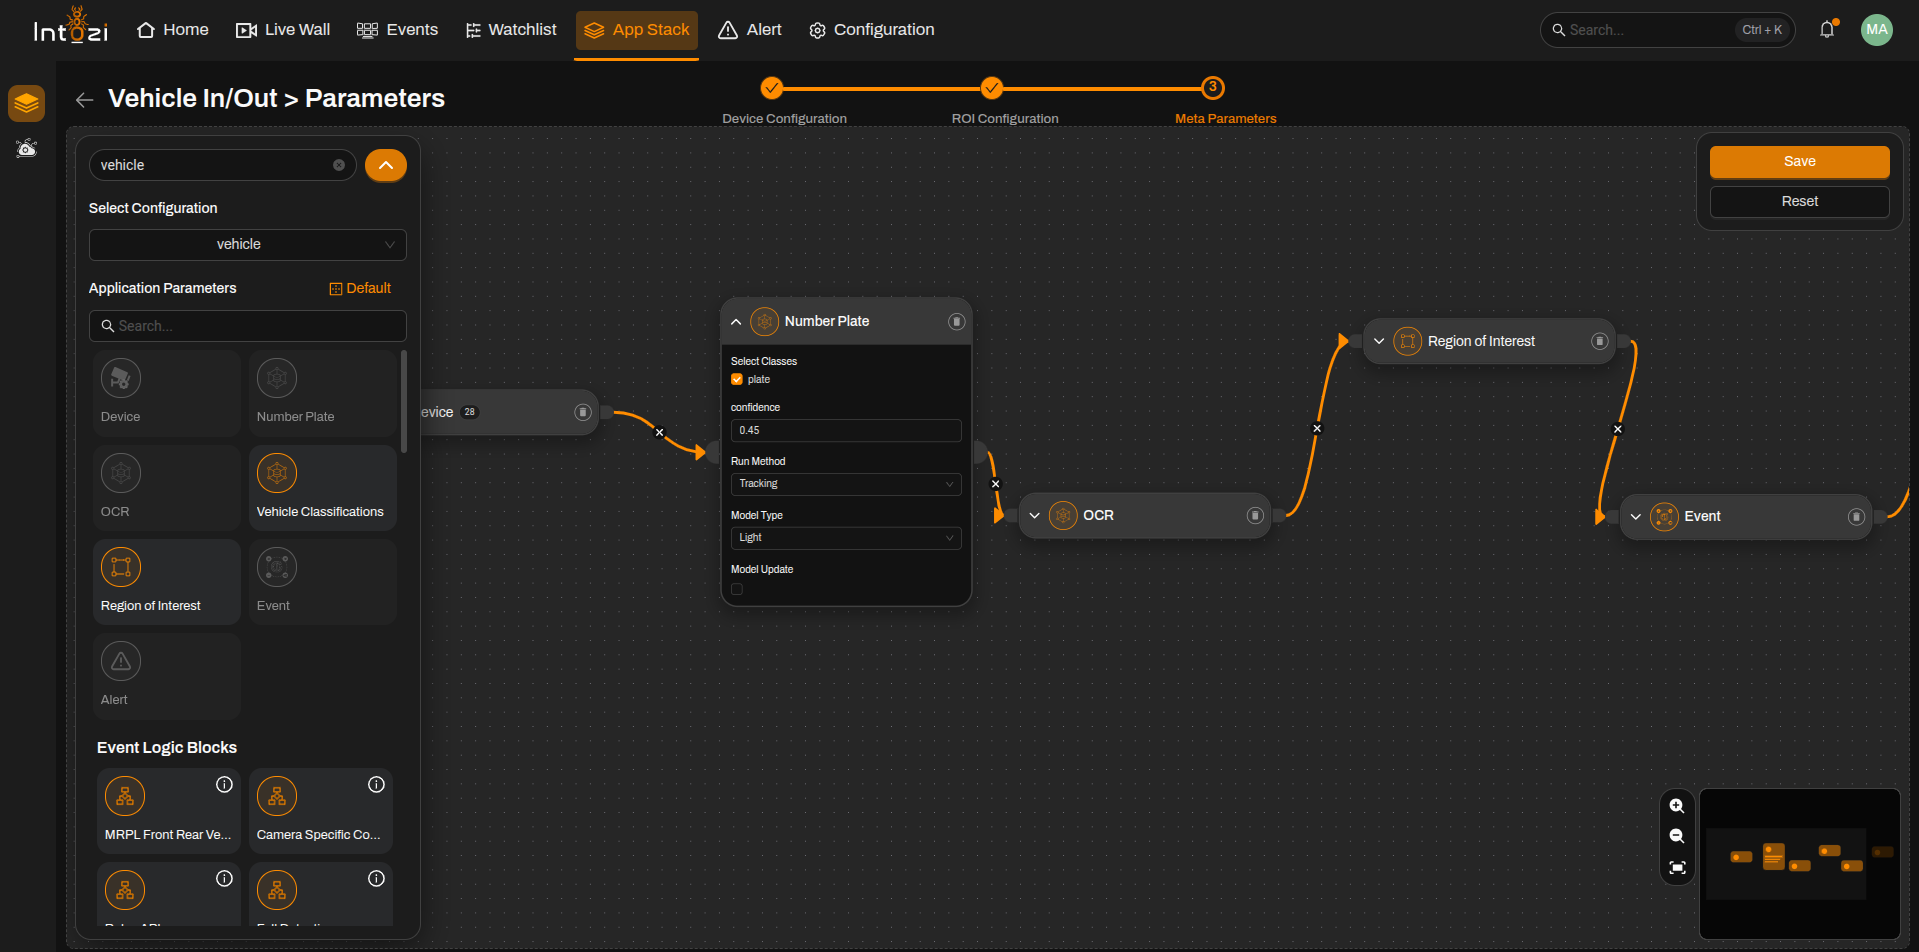Open the notifications bell

pyautogui.click(x=1827, y=30)
